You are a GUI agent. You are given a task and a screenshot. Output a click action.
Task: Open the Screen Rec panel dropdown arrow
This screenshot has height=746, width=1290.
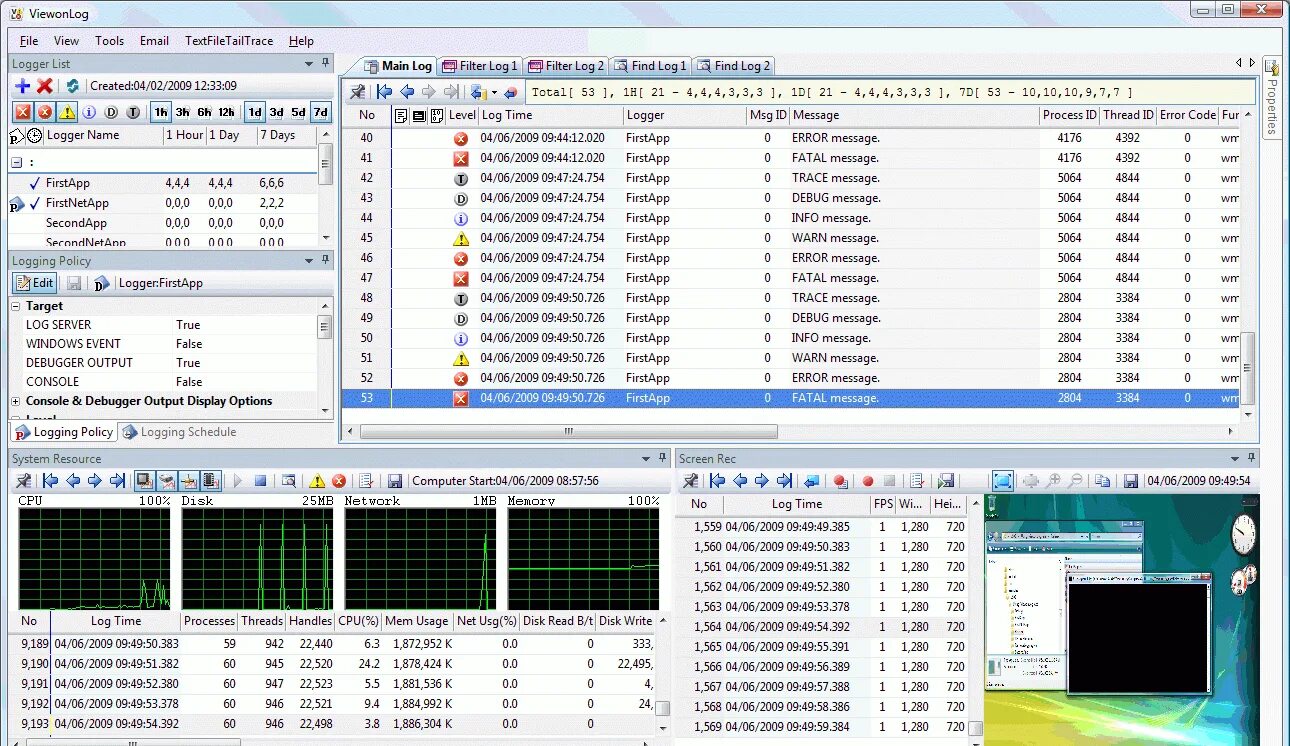click(x=1234, y=459)
